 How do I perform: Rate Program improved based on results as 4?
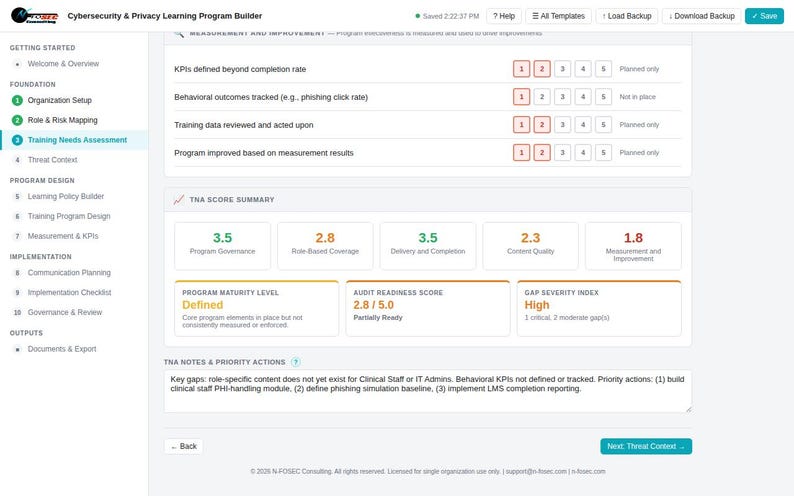(583, 152)
